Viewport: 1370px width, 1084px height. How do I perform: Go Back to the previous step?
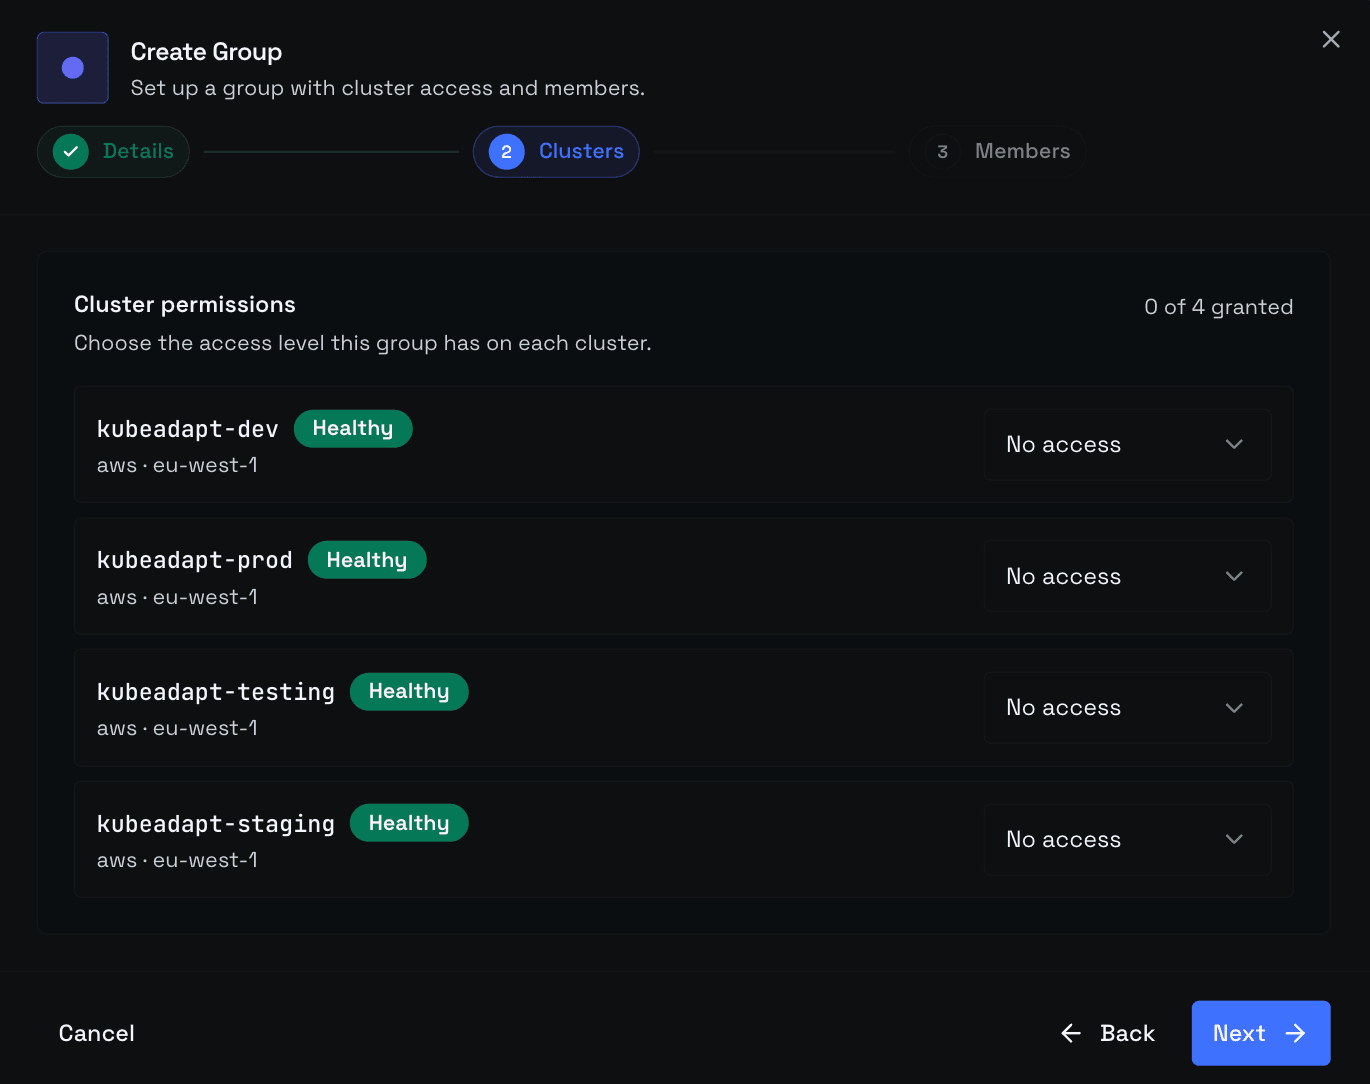[1108, 1033]
